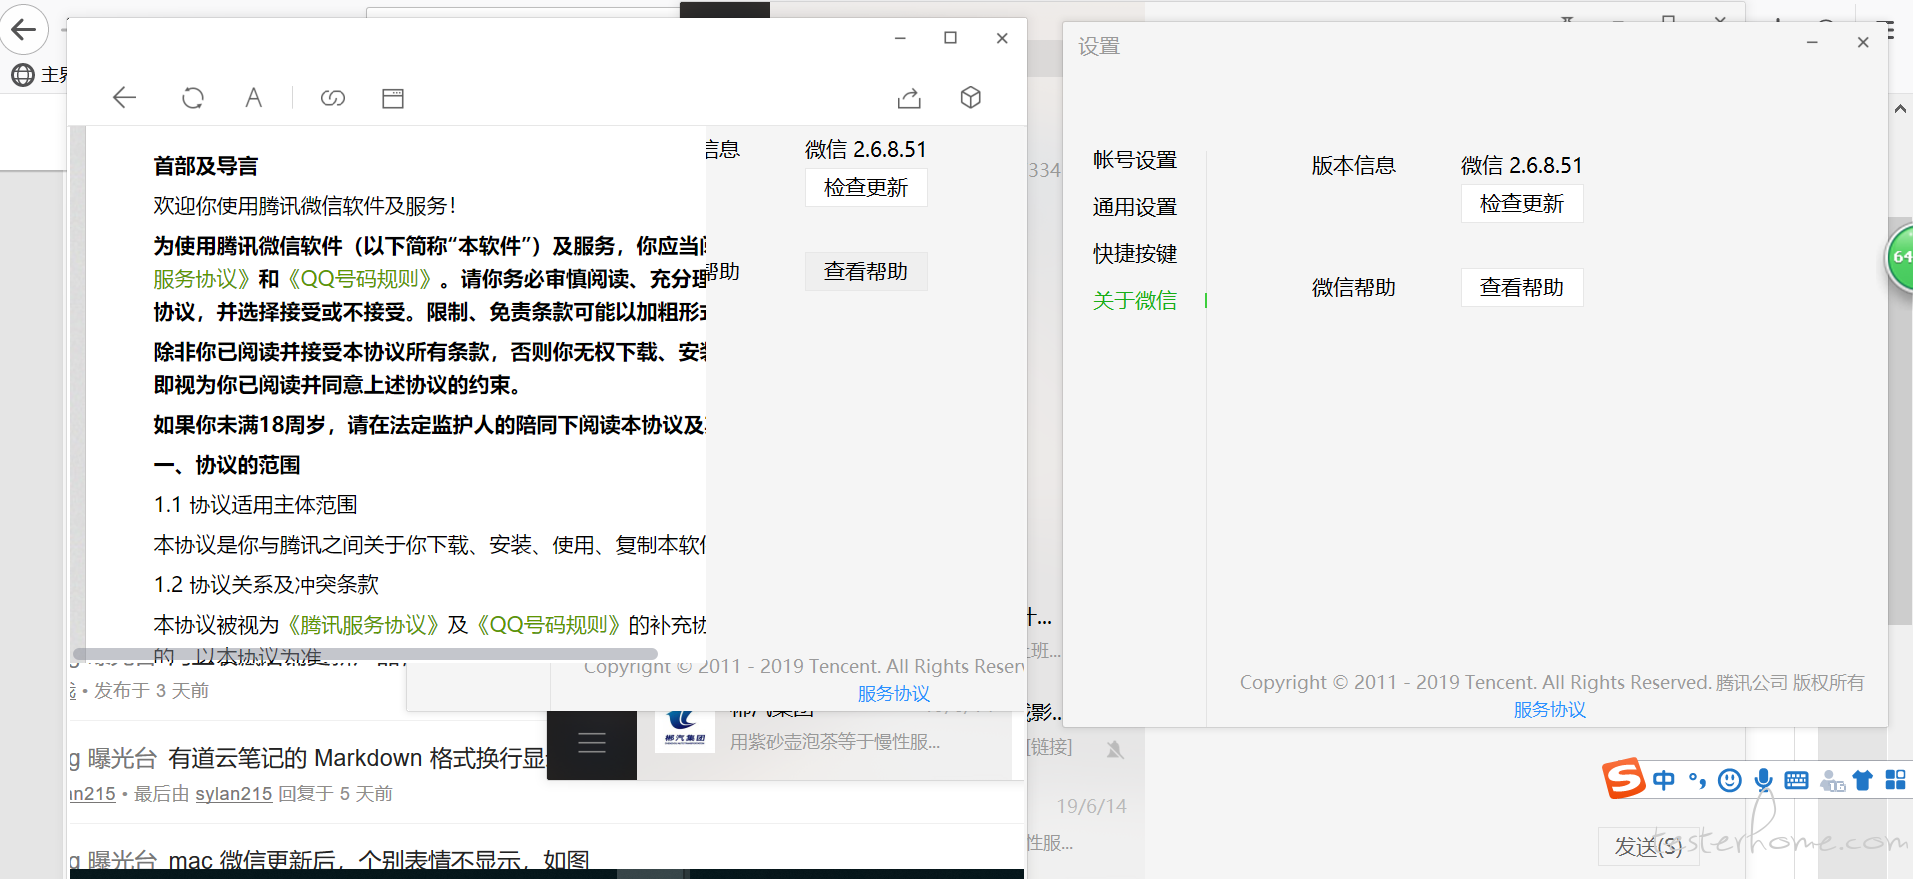Select 帐号设置 in settings sidebar
Screen dimensions: 1913x879
click(1135, 160)
